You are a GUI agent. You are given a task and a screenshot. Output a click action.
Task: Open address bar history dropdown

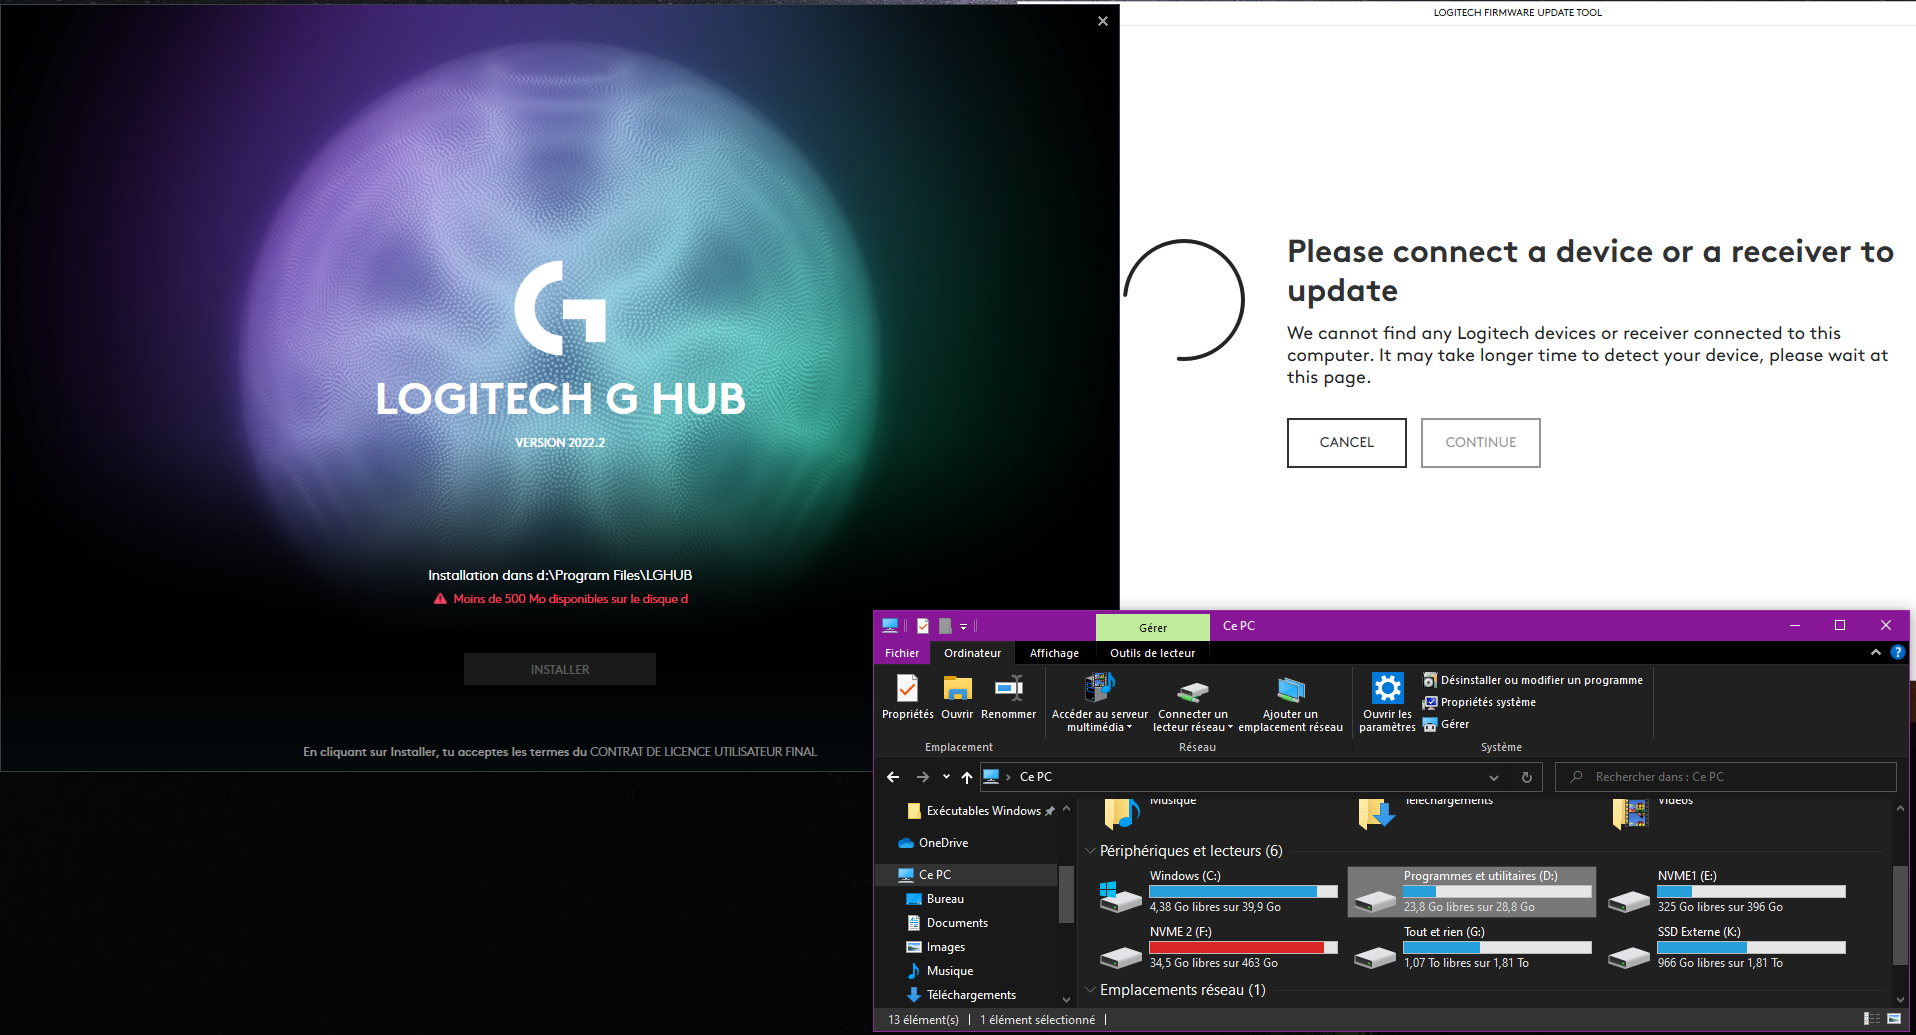(1494, 777)
